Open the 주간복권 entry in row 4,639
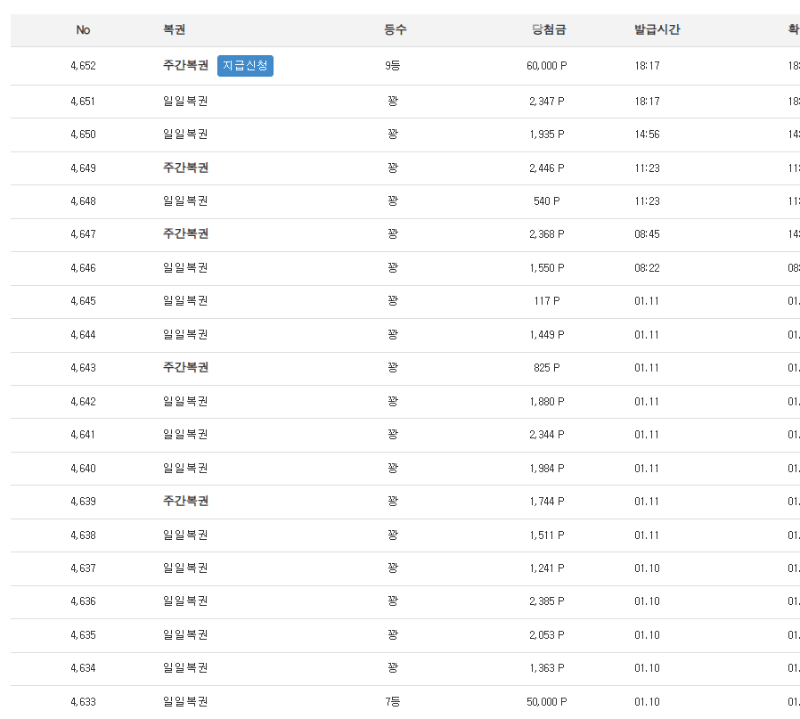The image size is (800, 719). [x=185, y=501]
